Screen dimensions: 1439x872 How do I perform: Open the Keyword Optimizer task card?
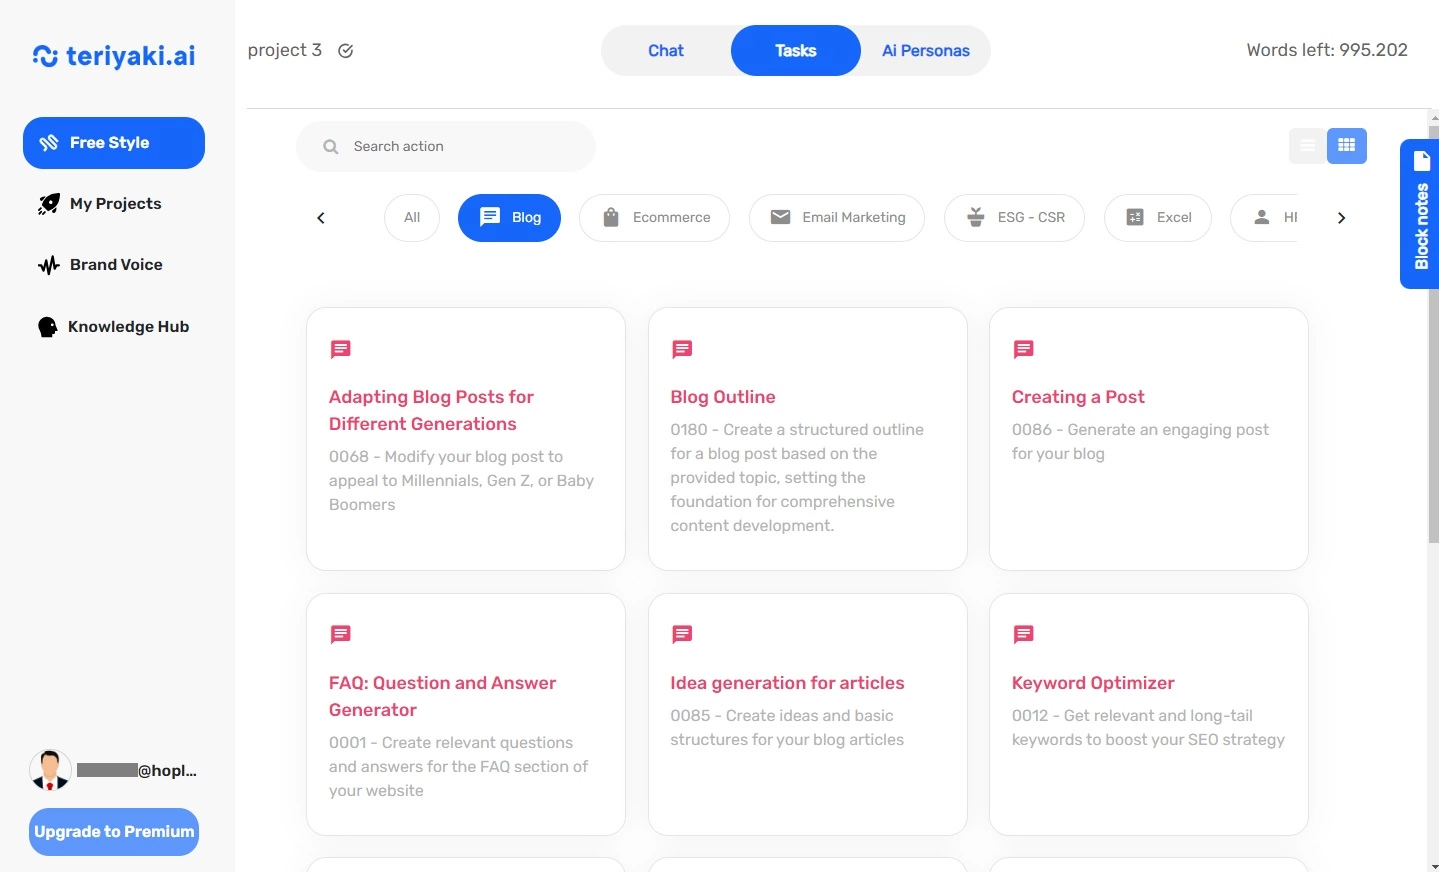click(x=1149, y=715)
